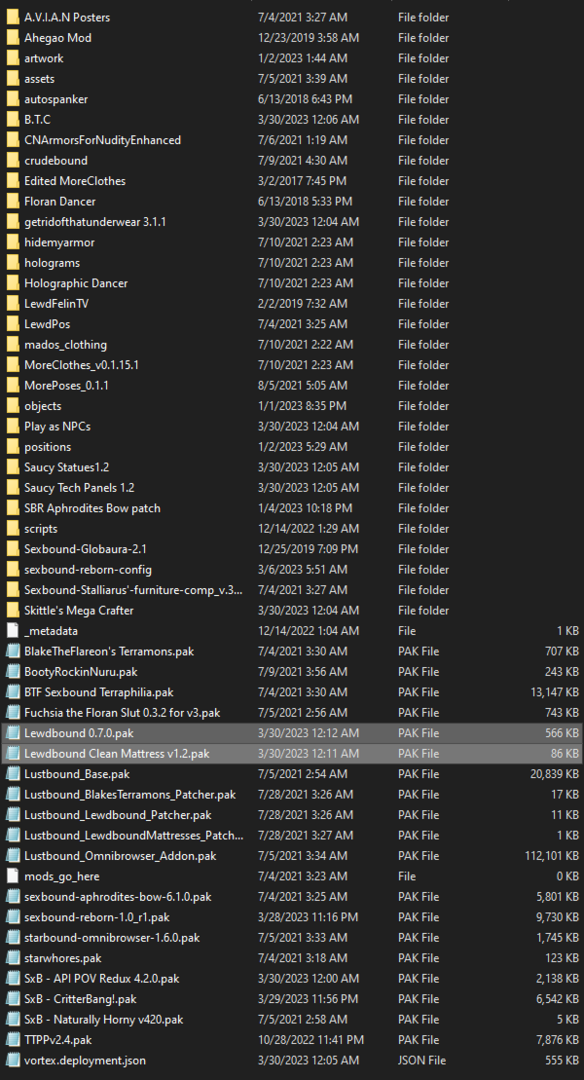
Task: Select MoreClothes_v0.1.15.1 folder name
Action: tap(81, 365)
